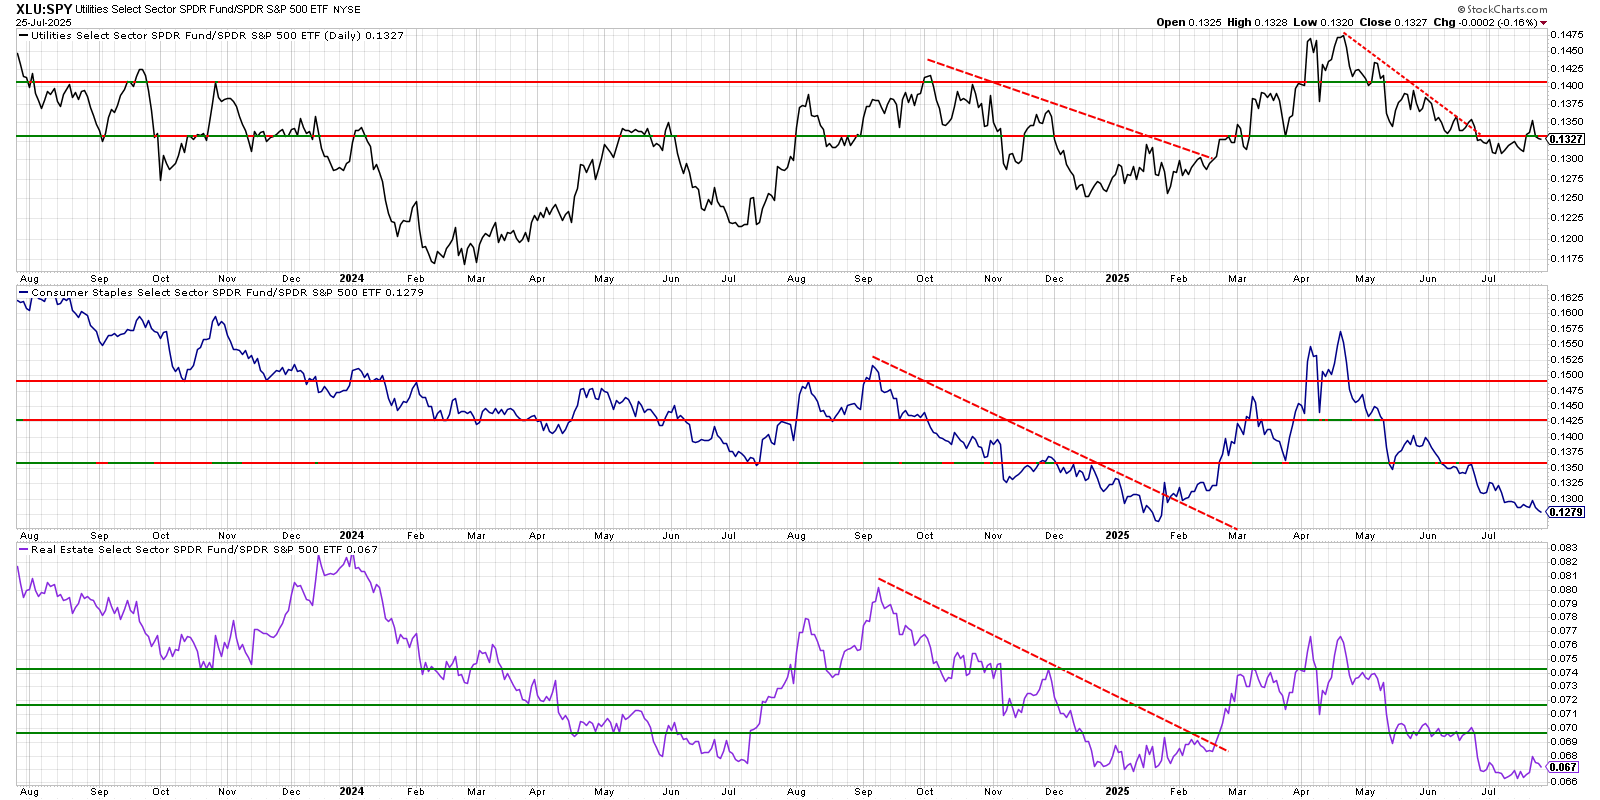Click the 0.072 axis label
The width and height of the screenshot is (1600, 800).
coord(1564,700)
